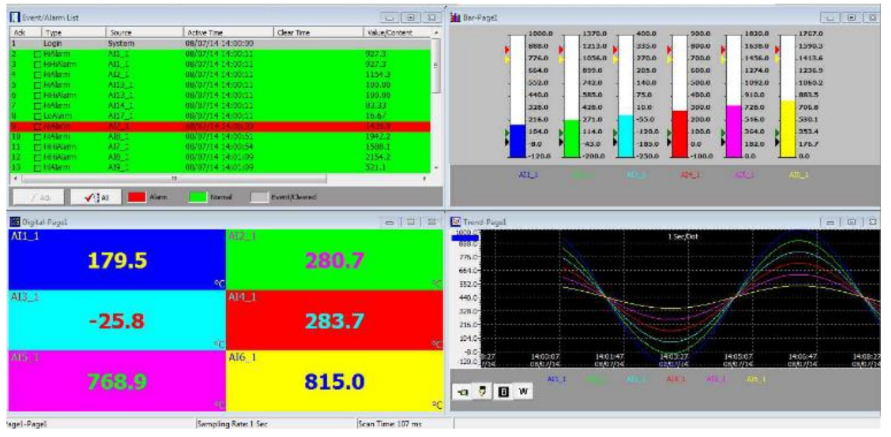
Task: Click AI4_1 label under bar graph
Action: click(690, 175)
